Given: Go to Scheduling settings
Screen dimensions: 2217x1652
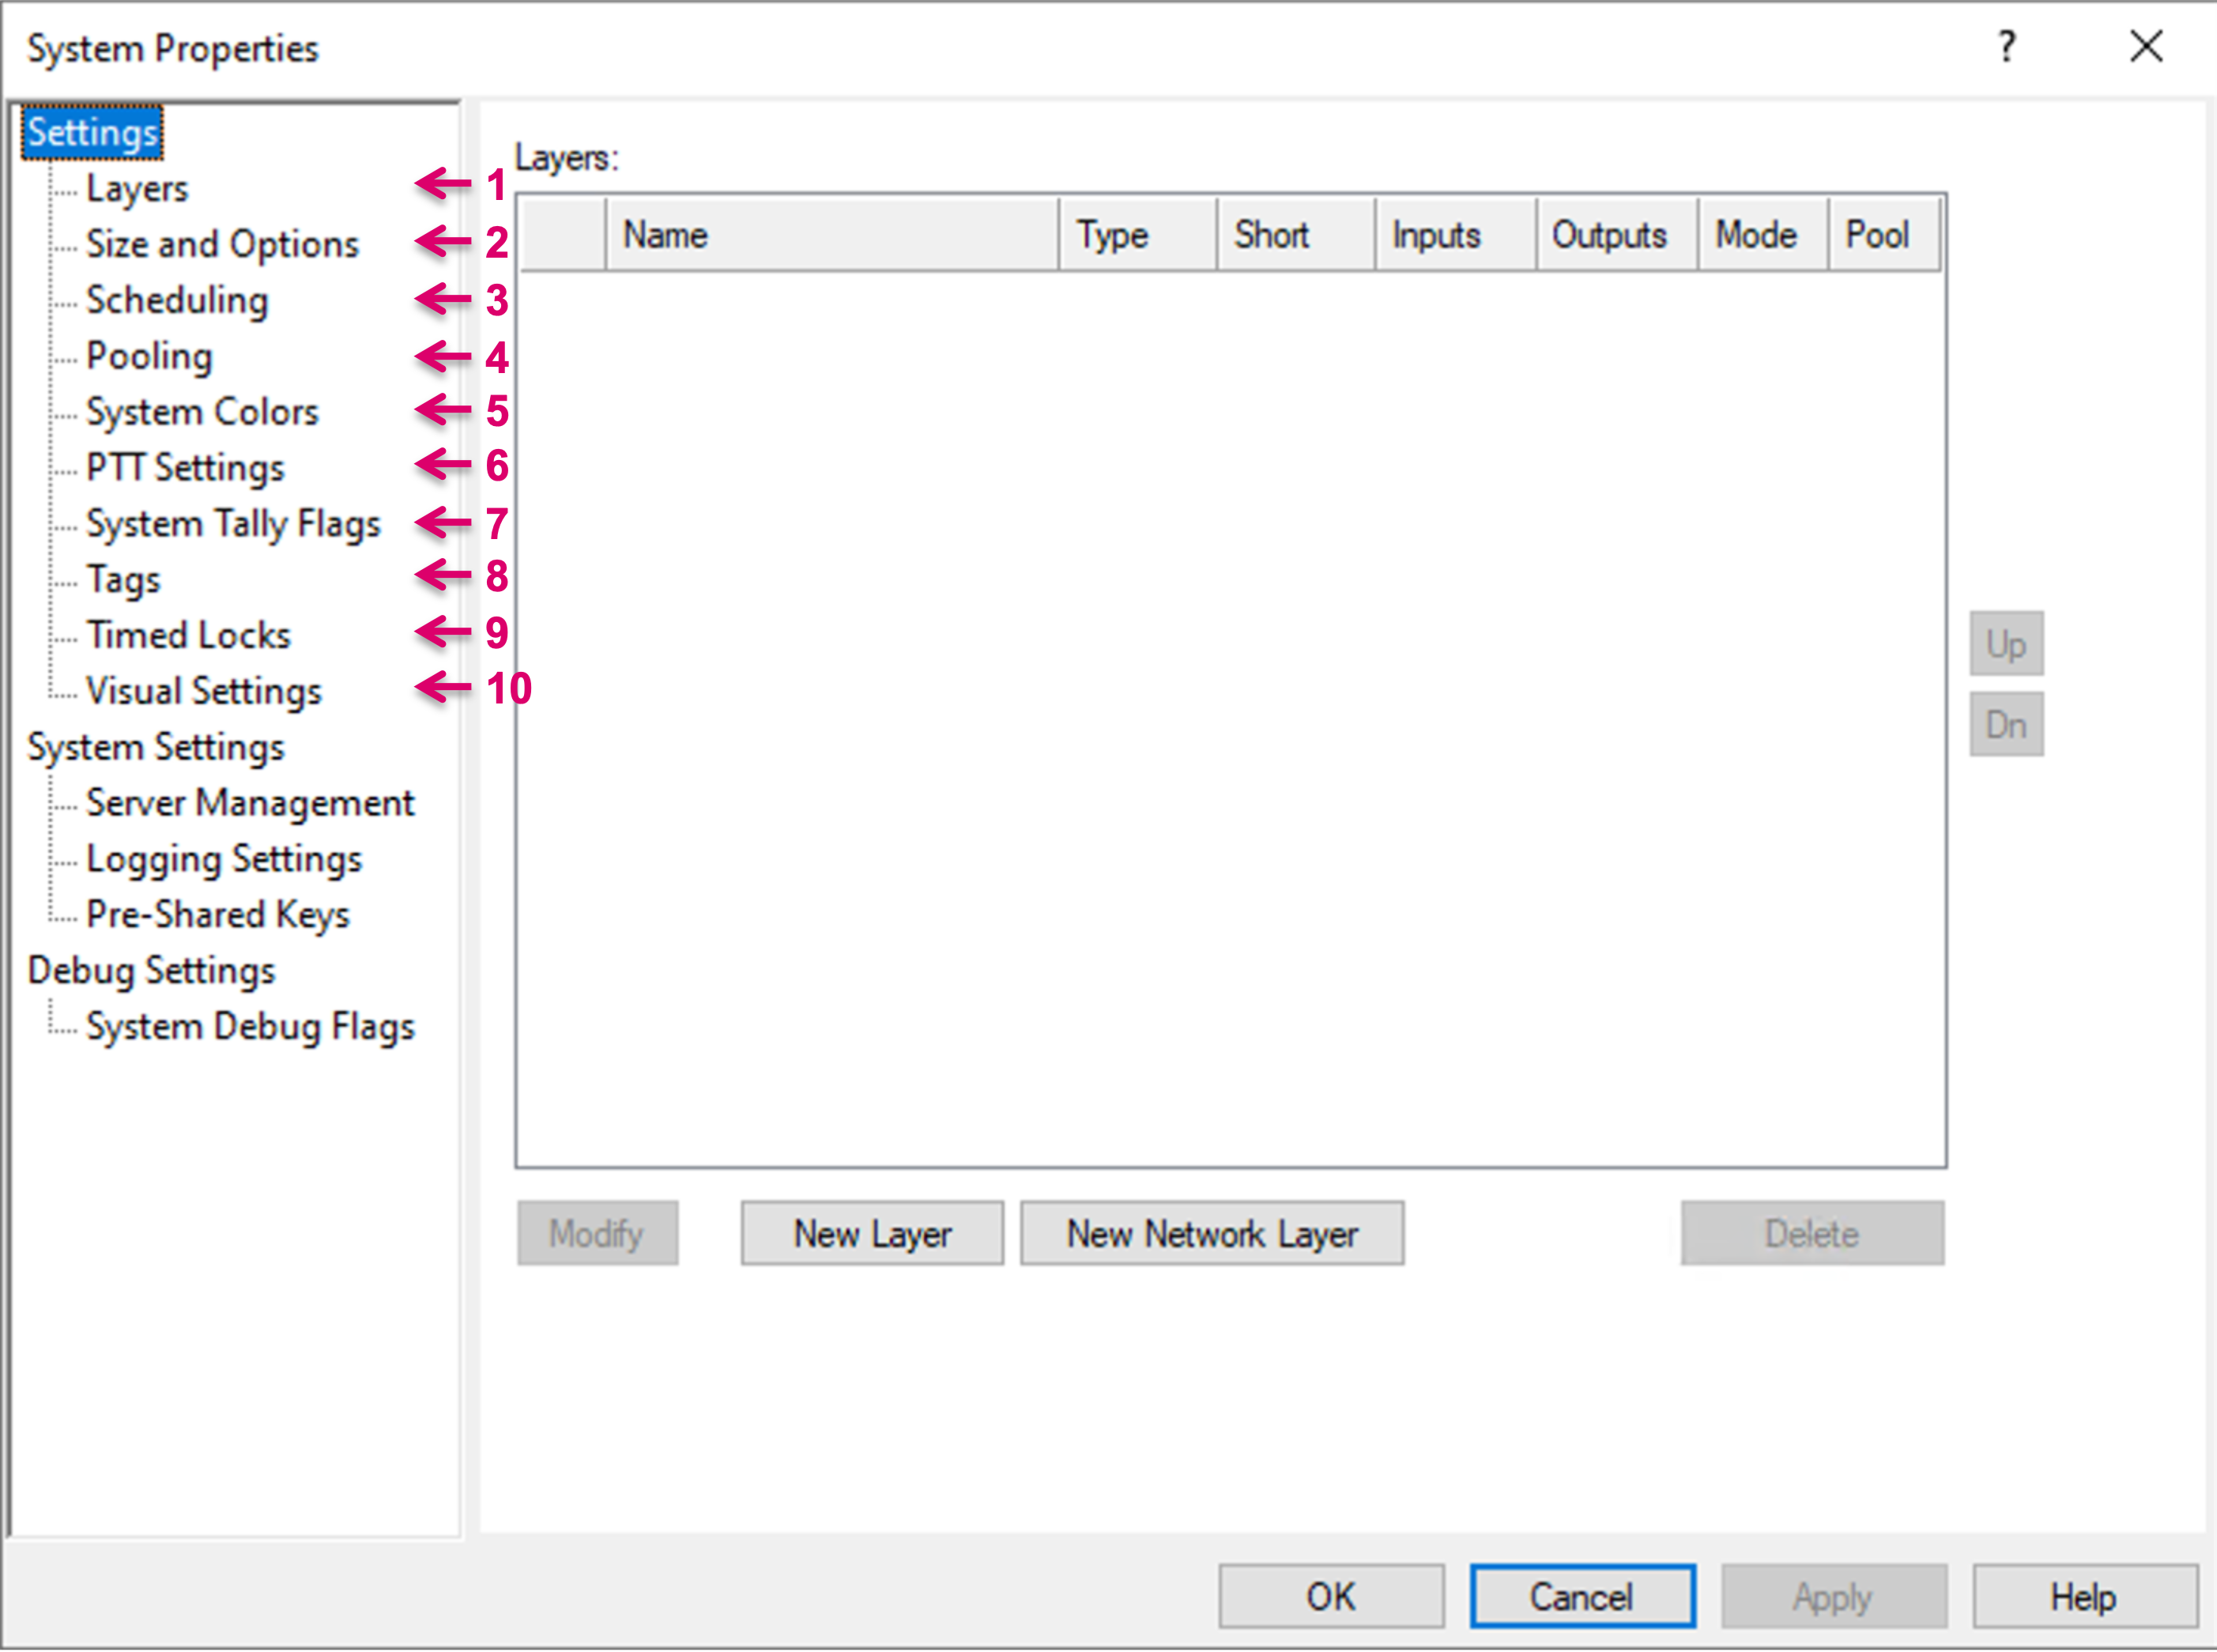Looking at the screenshot, I should click(x=177, y=300).
